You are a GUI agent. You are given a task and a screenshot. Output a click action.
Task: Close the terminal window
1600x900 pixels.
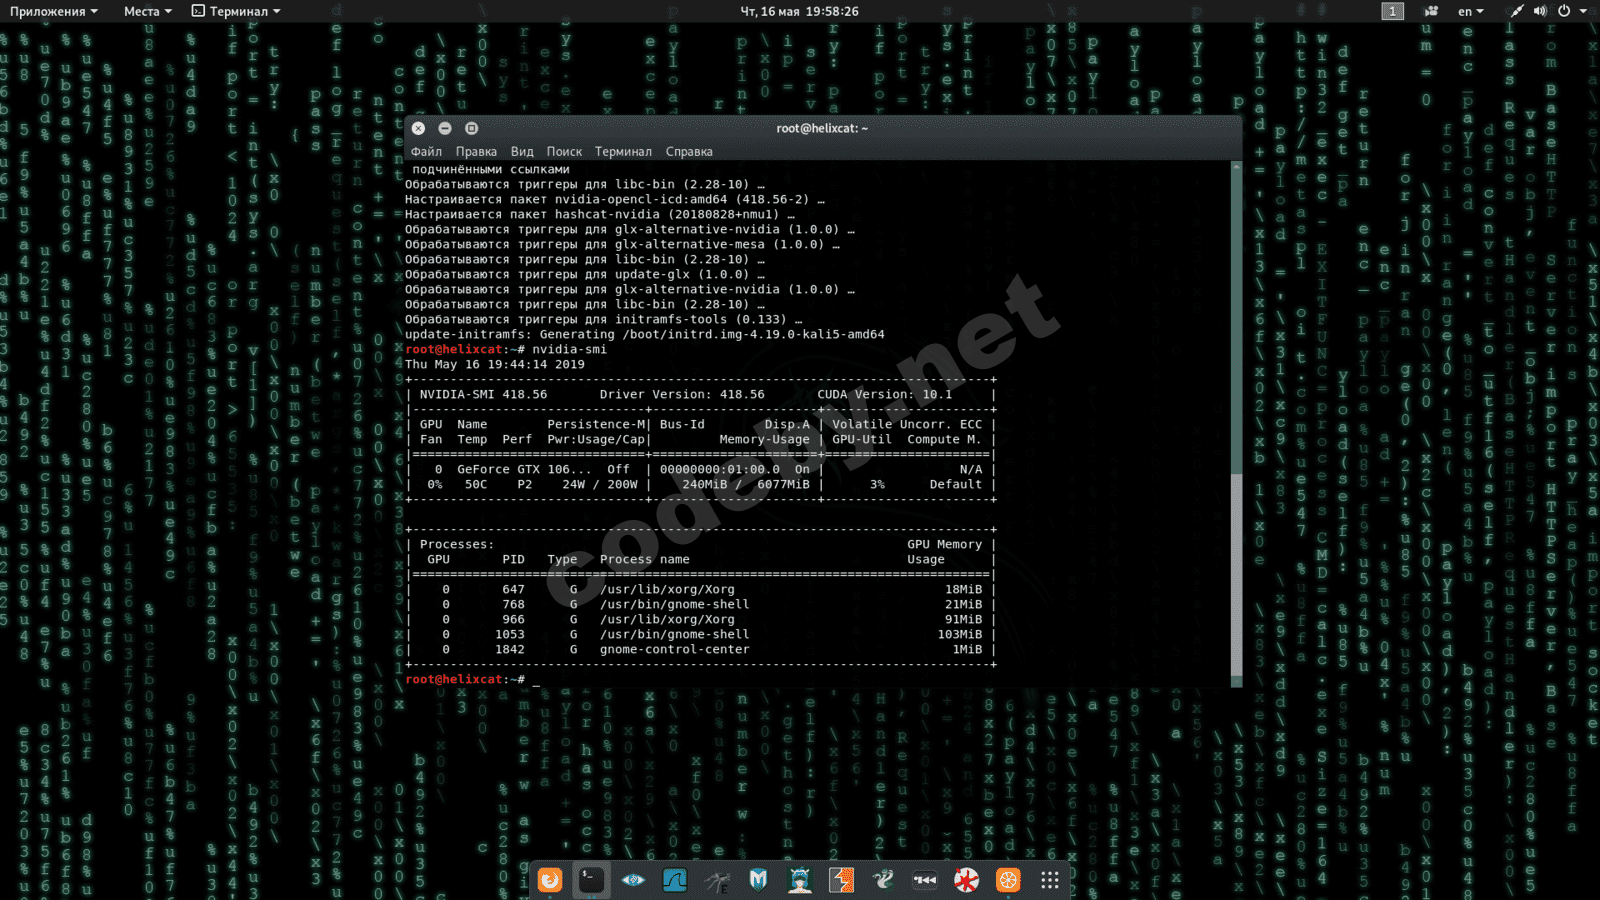(418, 128)
